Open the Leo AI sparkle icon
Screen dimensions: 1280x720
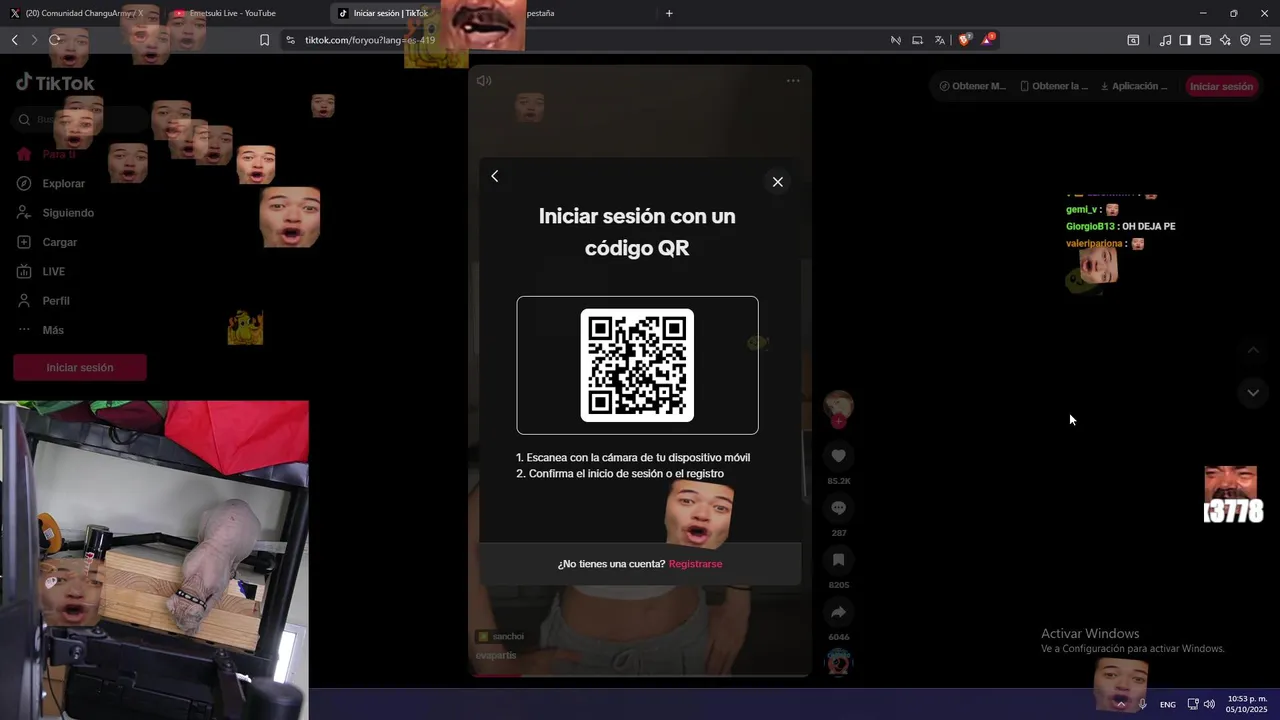[x=1225, y=40]
